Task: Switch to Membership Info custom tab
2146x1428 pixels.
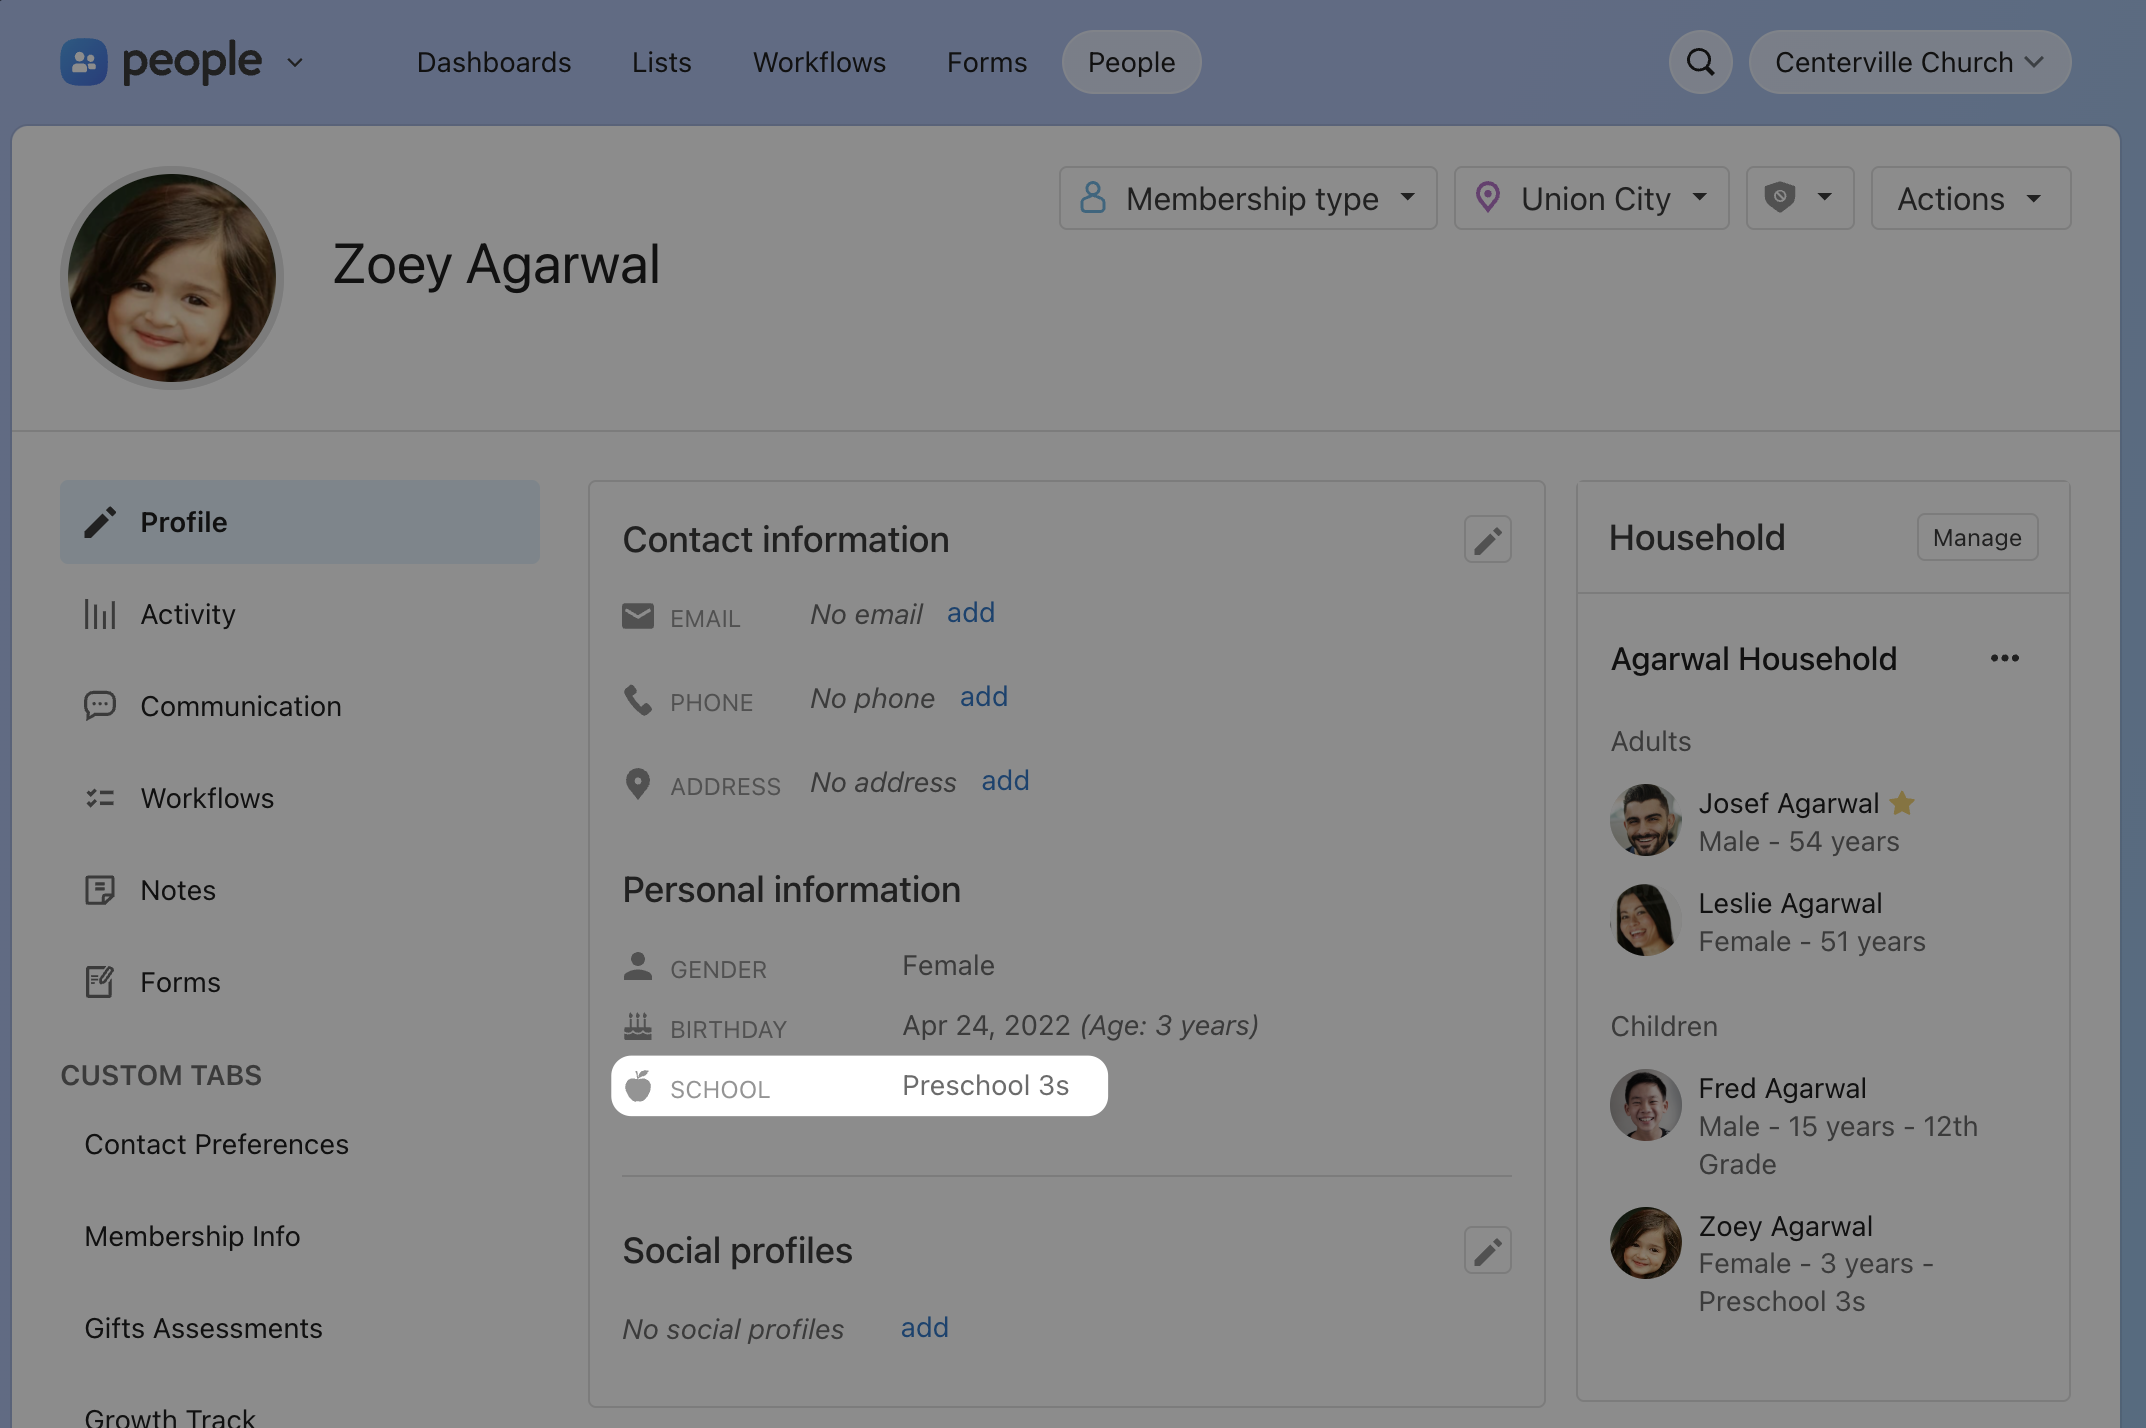Action: click(192, 1236)
